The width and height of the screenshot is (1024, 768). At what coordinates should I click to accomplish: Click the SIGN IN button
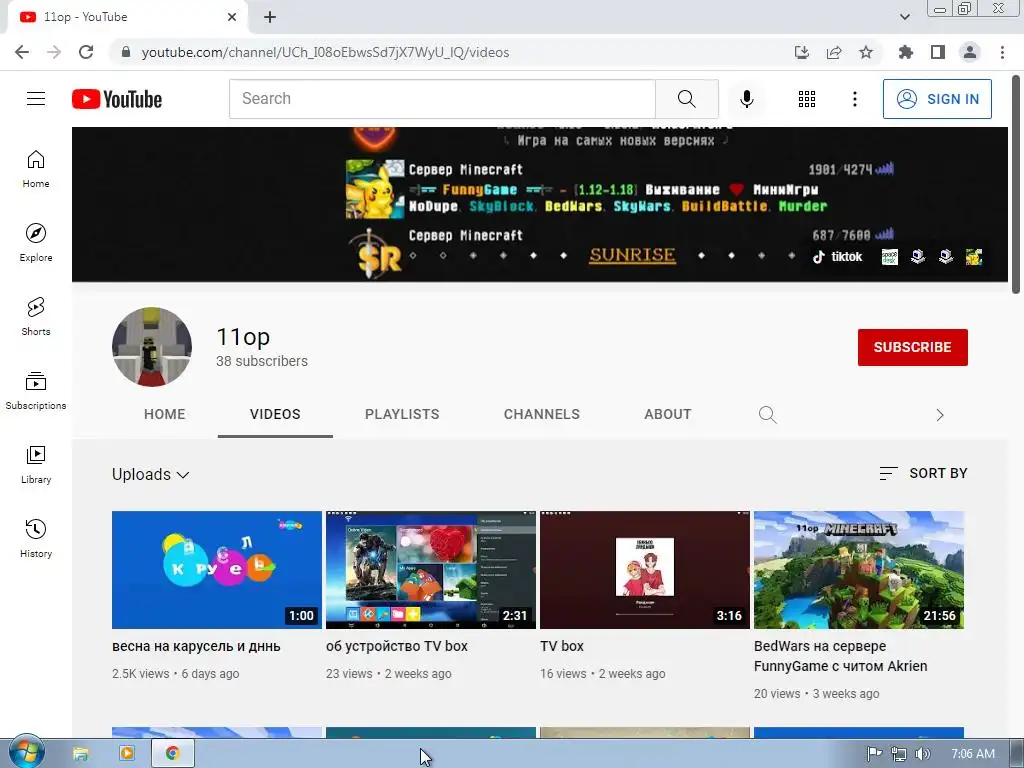[937, 99]
